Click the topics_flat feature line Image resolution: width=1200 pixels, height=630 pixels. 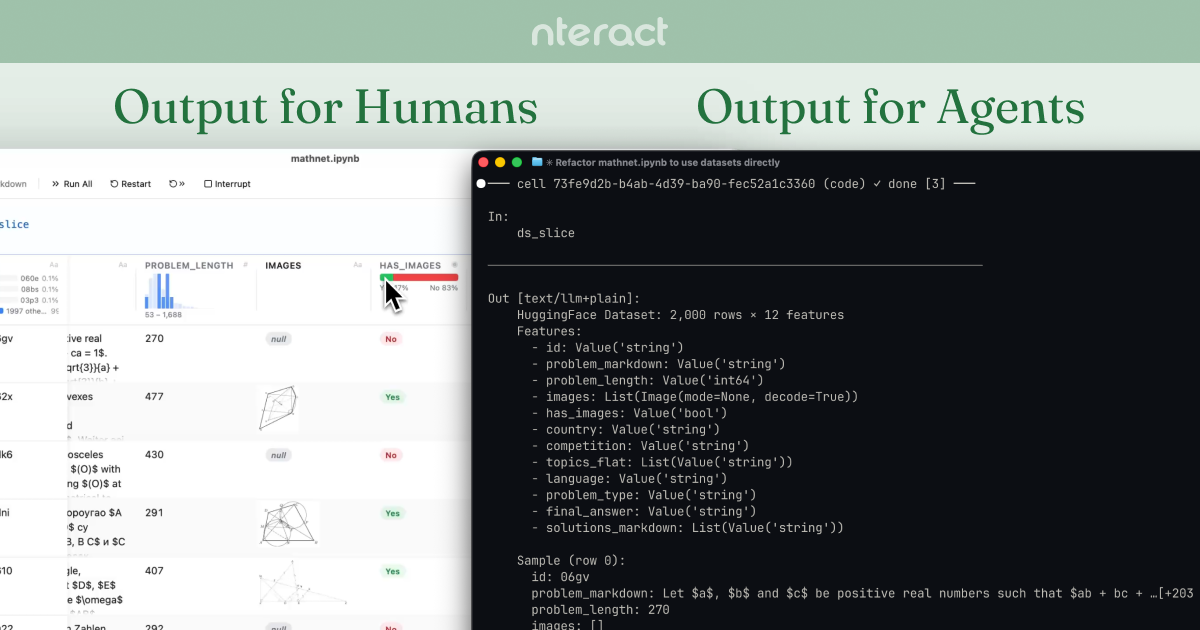click(662, 462)
